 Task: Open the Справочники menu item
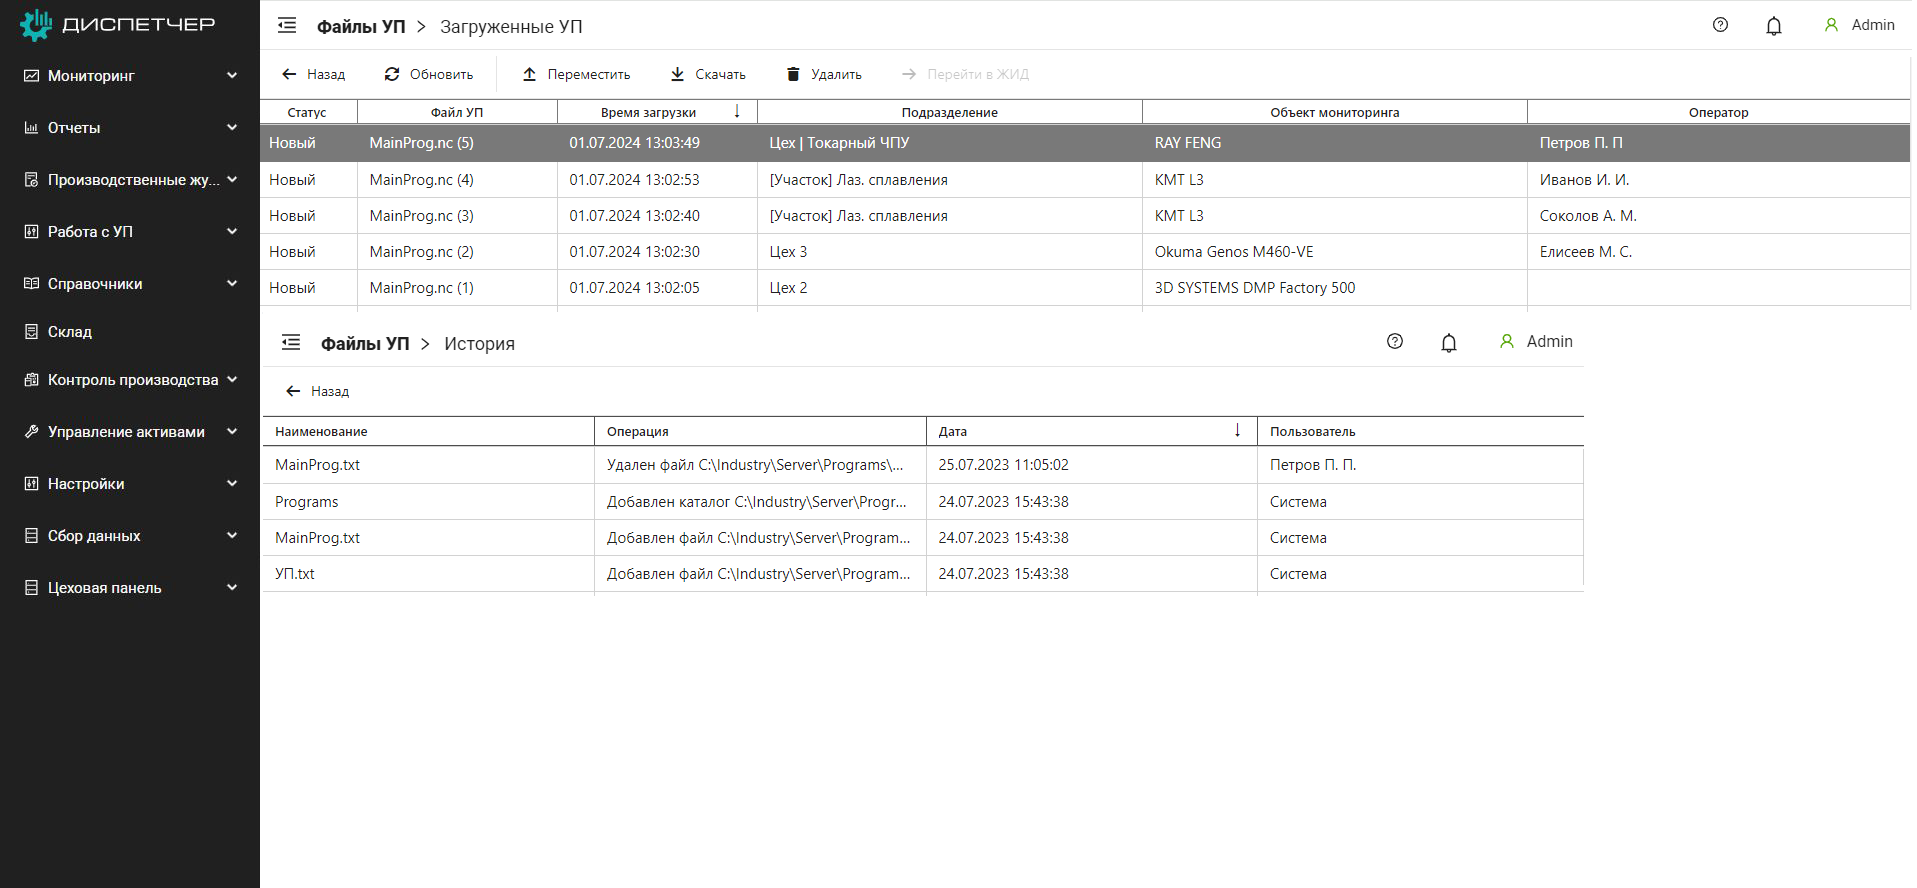pyautogui.click(x=95, y=284)
